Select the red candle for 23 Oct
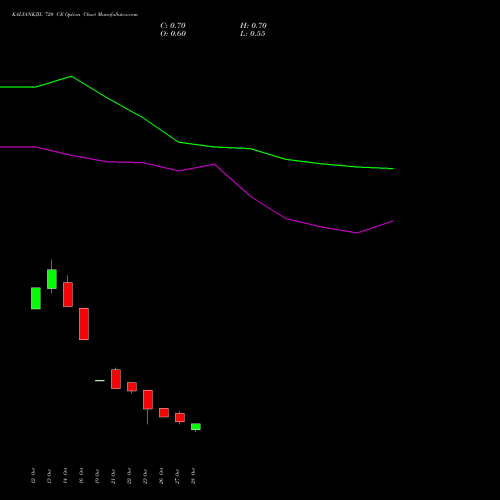The height and width of the screenshot is (500, 500). (148, 399)
